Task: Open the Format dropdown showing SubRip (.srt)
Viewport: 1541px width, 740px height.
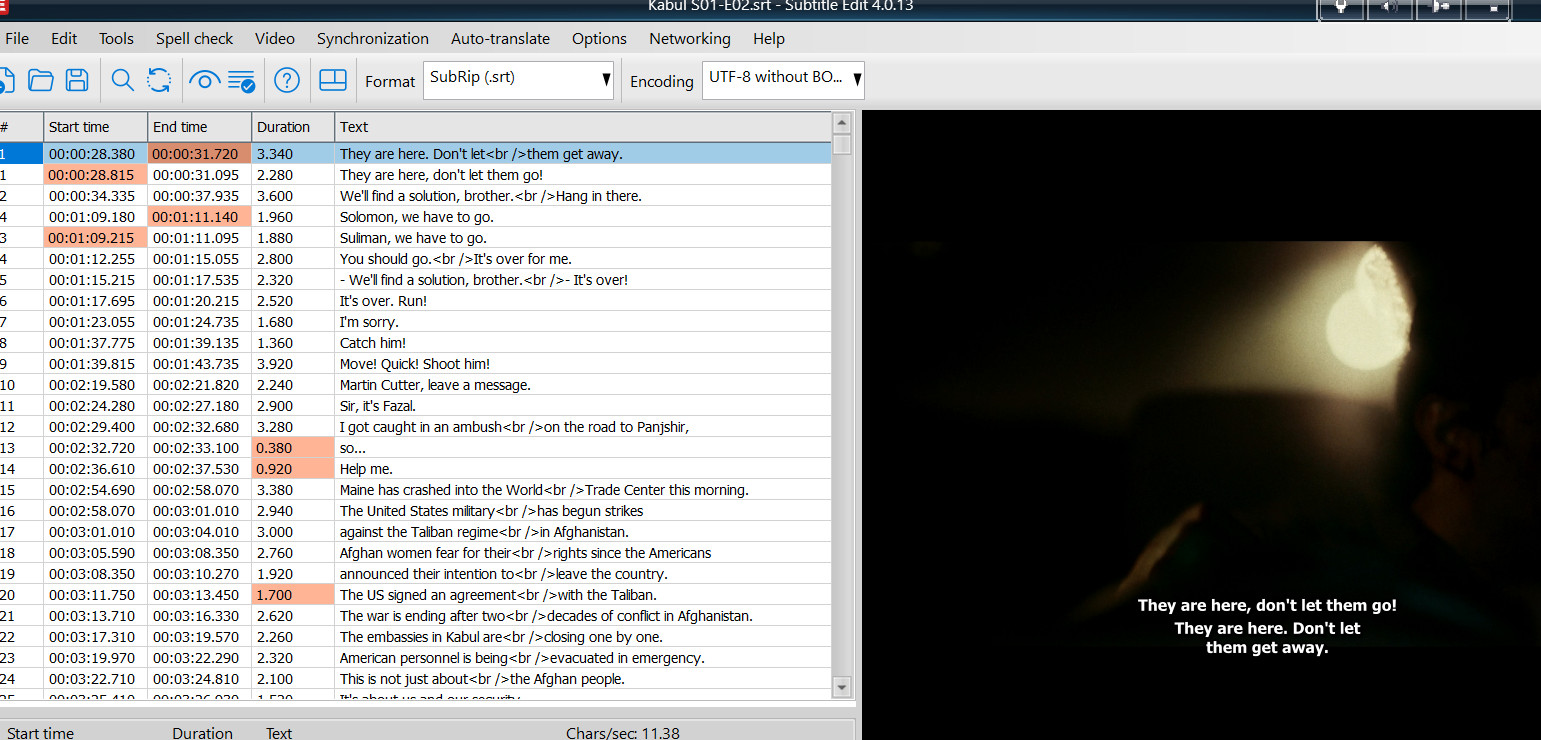Action: click(519, 80)
